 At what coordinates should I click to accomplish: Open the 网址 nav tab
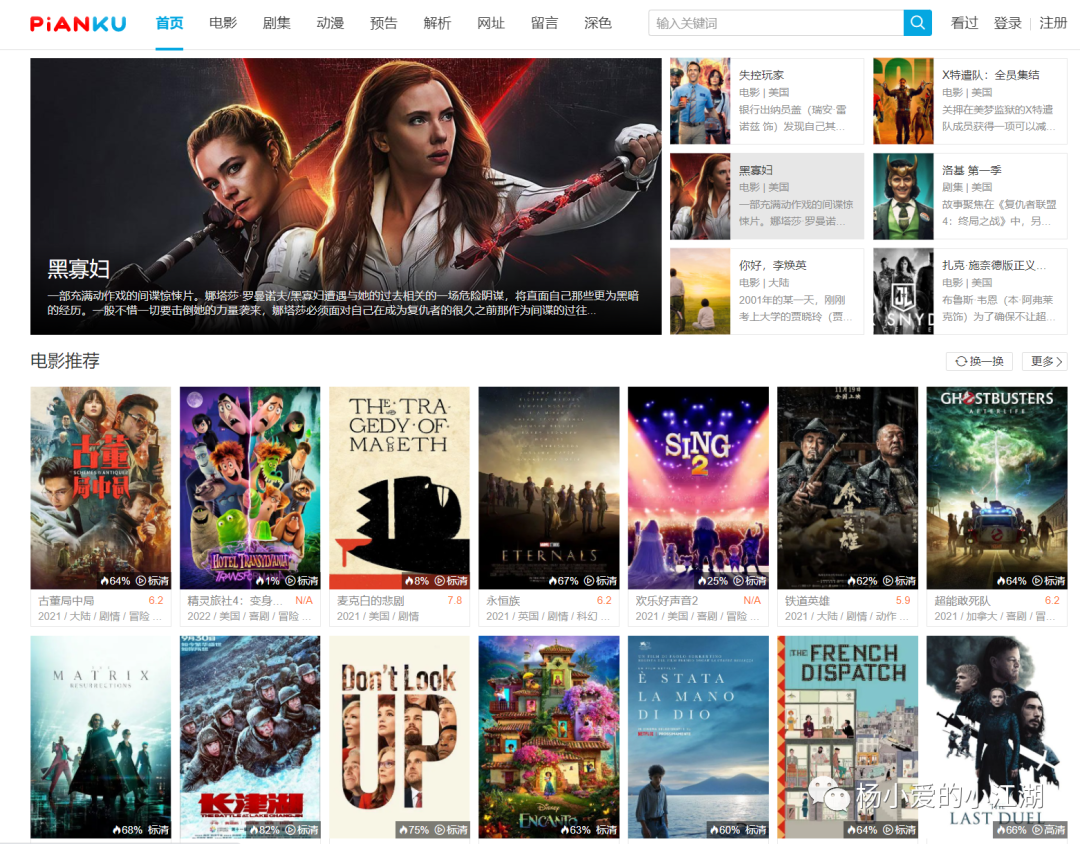[x=491, y=23]
